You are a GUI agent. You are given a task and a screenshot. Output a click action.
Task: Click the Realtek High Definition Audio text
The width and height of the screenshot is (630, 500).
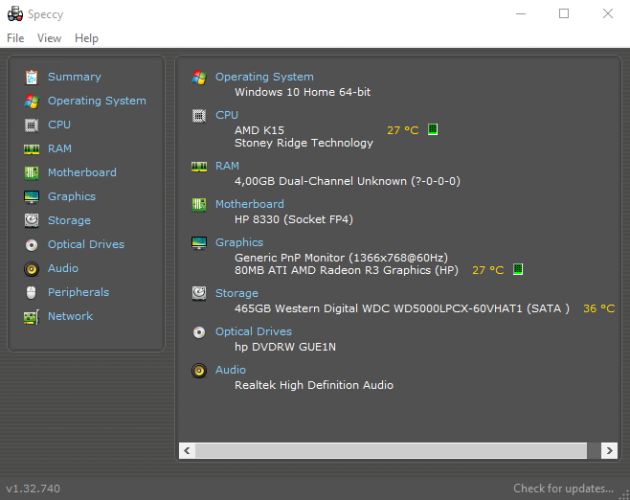(x=314, y=385)
